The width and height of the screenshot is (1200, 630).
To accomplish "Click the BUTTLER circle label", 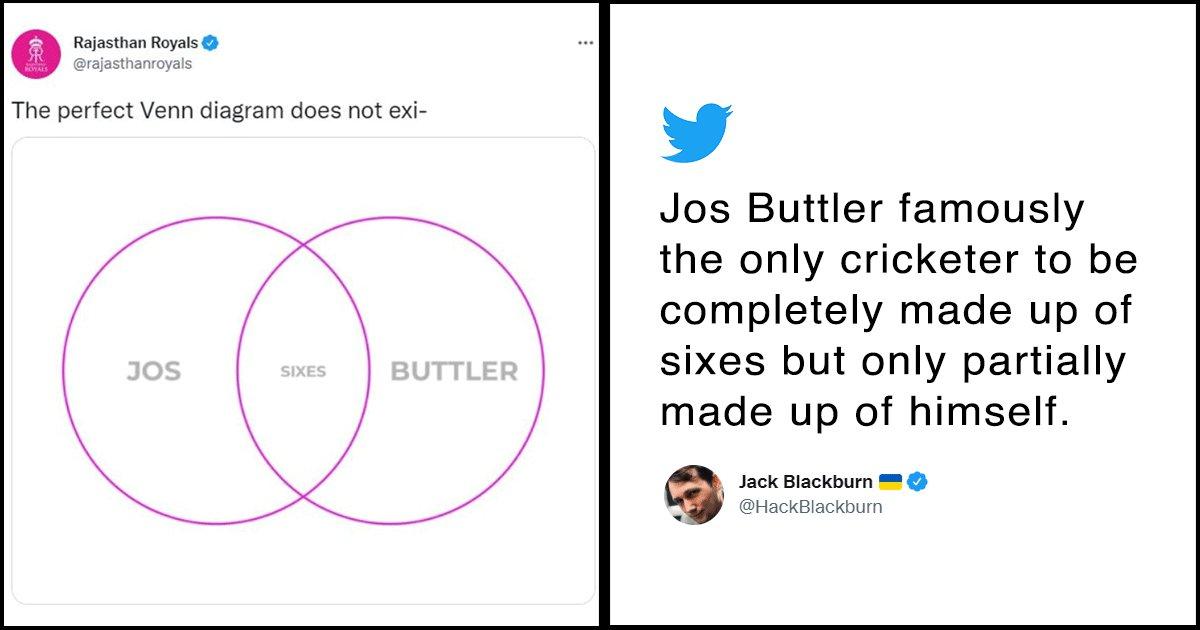I will [x=456, y=371].
